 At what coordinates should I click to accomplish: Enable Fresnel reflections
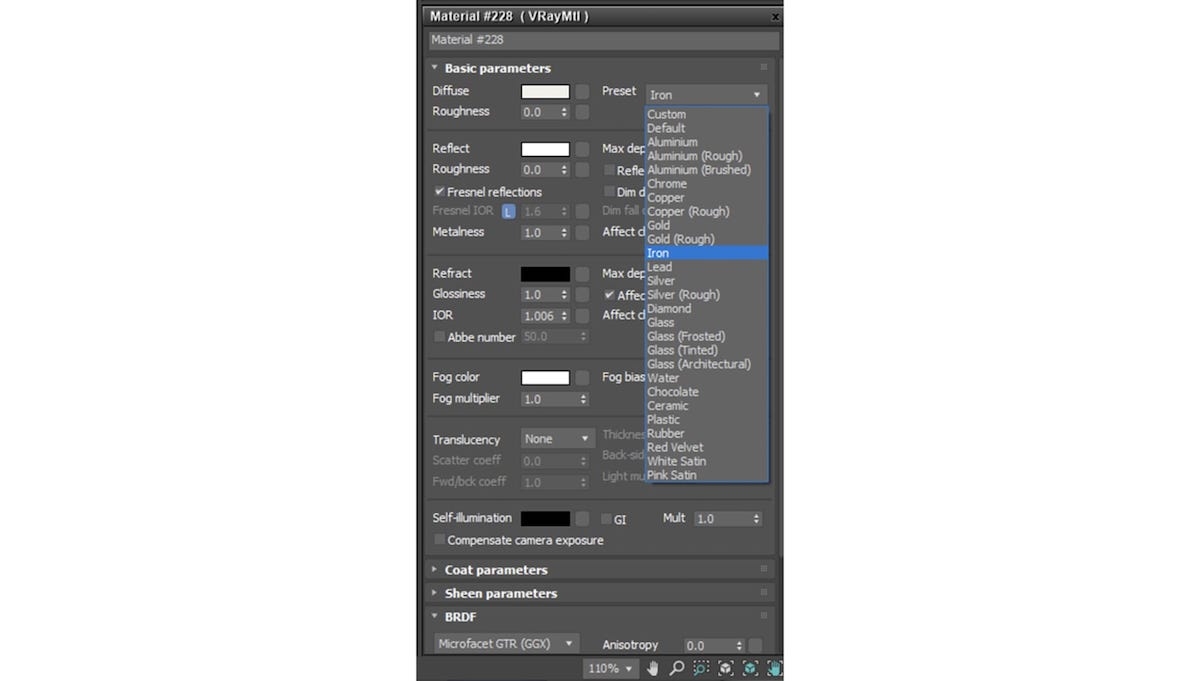[438, 191]
